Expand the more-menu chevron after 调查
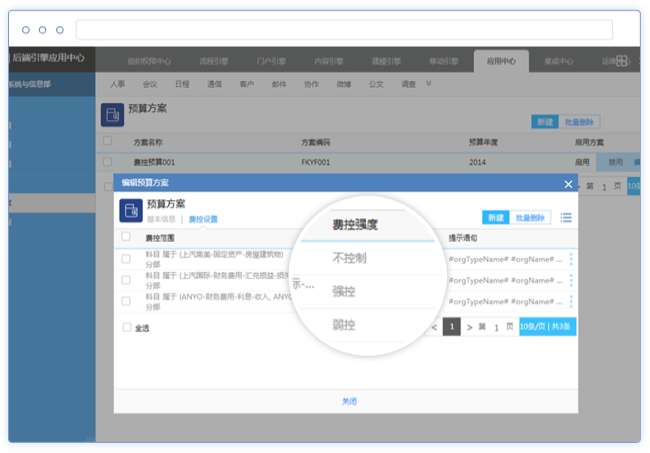650x453 pixels. click(x=429, y=84)
